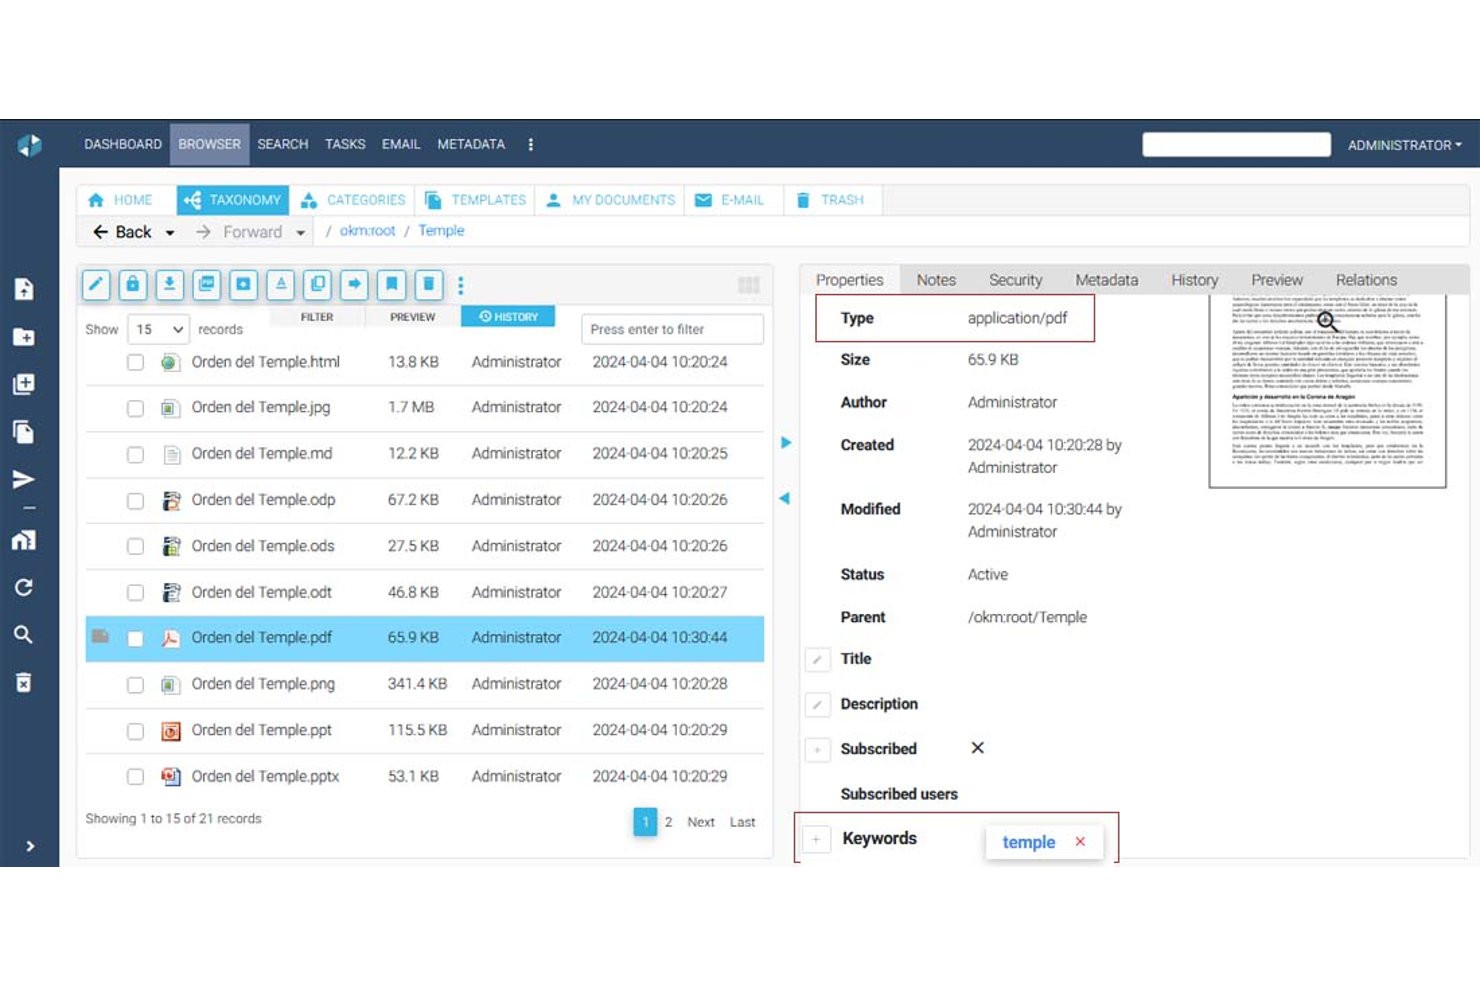This screenshot has height=987, width=1480.
Task: Open the TRASH tab
Action: [831, 200]
